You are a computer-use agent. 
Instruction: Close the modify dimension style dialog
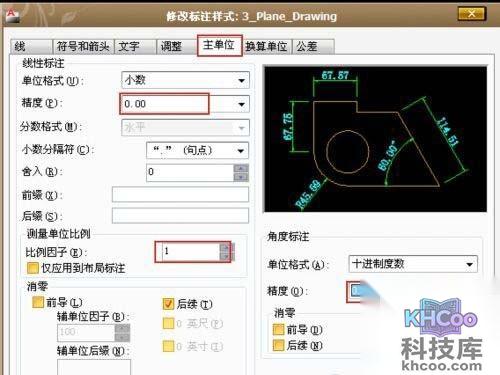tap(472, 14)
